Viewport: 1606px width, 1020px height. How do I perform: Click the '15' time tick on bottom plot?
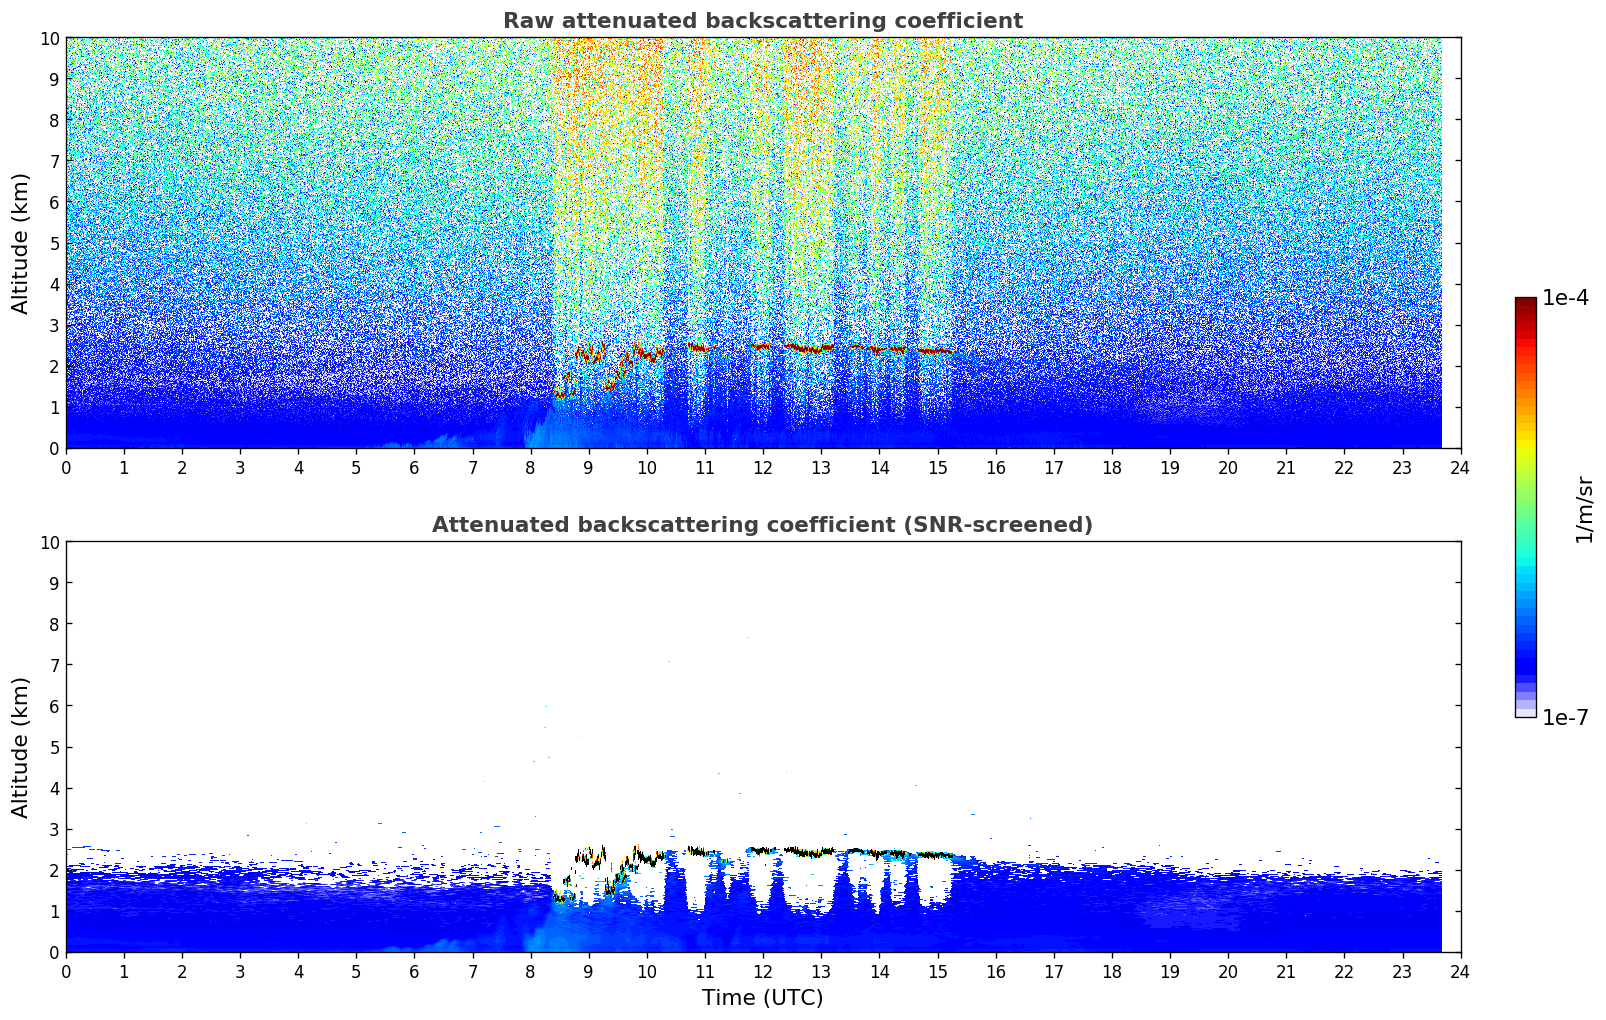pos(938,971)
